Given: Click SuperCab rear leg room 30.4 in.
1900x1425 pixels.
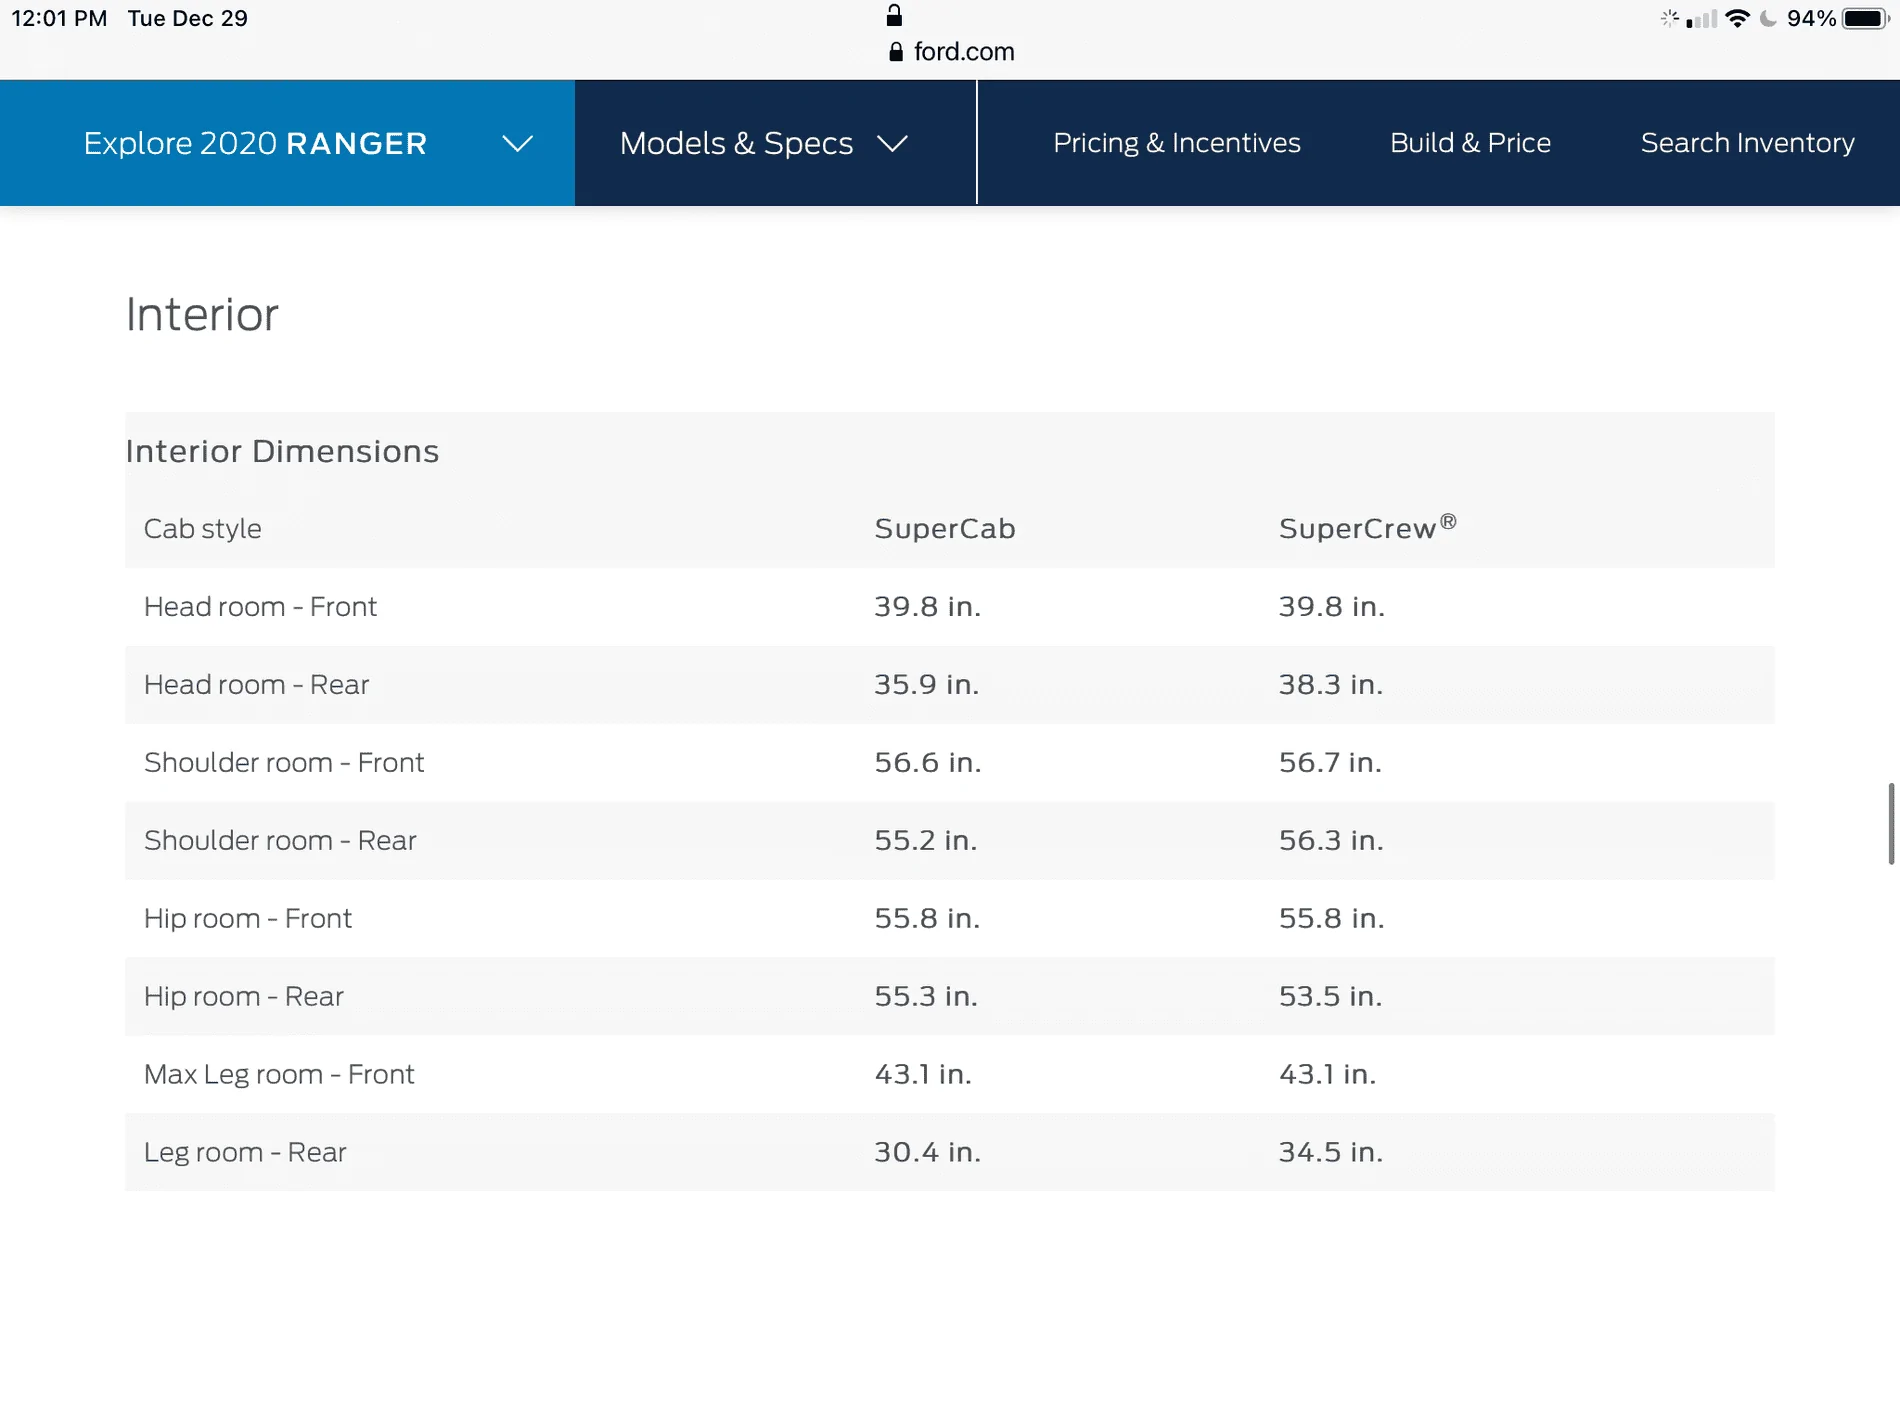Looking at the screenshot, I should click(x=928, y=1152).
